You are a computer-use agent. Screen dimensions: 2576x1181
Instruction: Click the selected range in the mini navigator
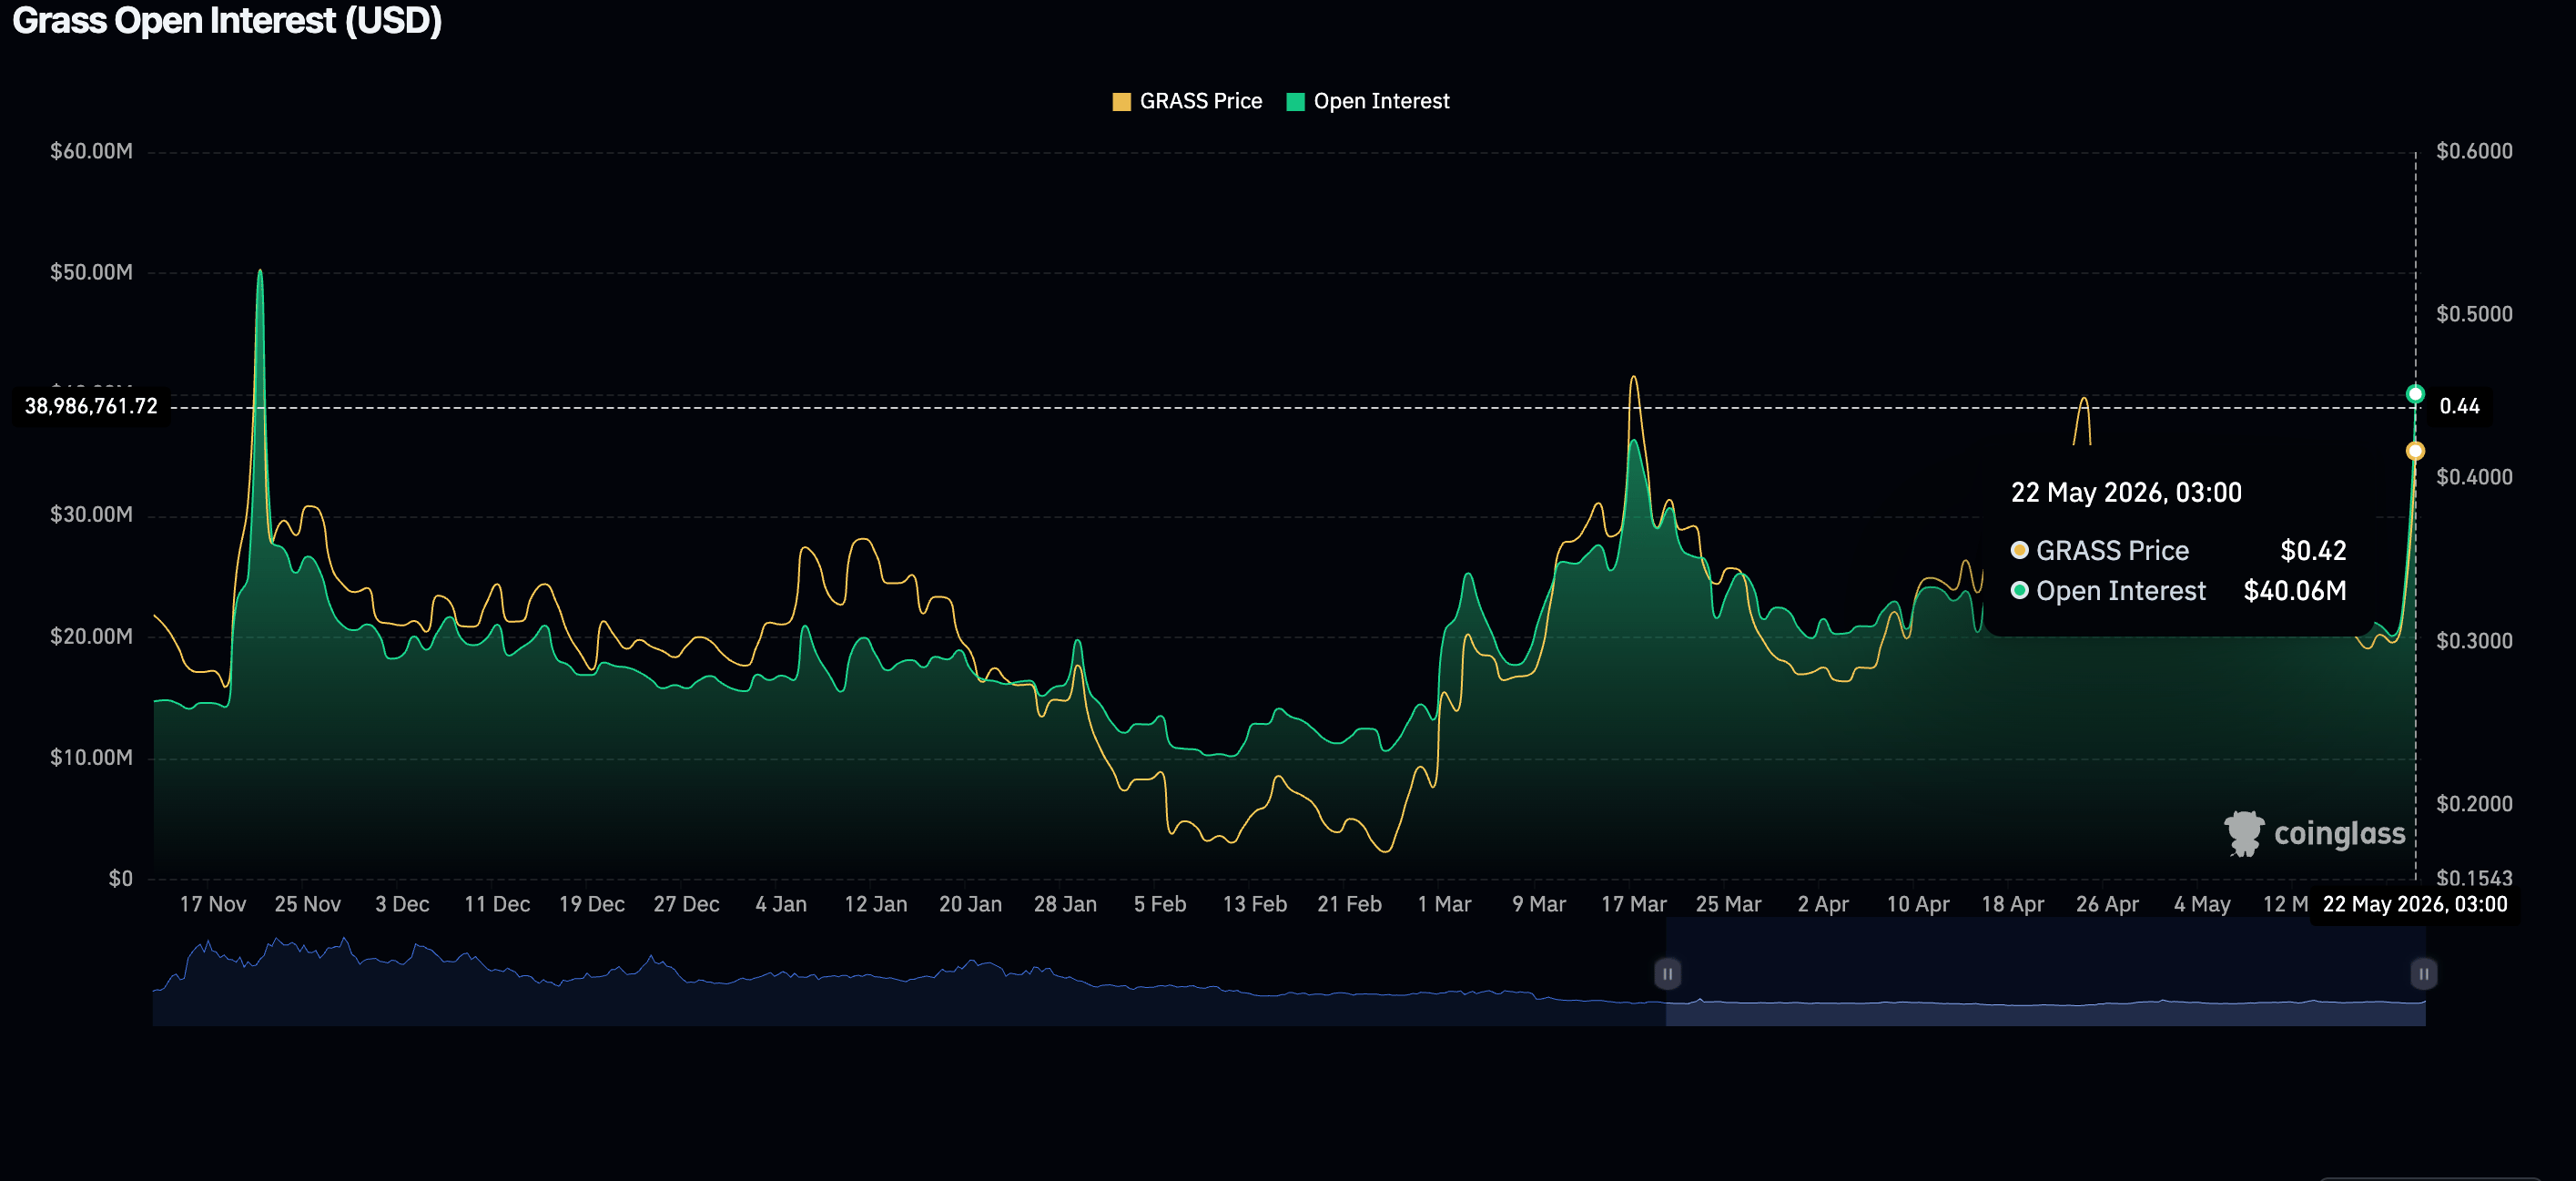[x=2045, y=973]
